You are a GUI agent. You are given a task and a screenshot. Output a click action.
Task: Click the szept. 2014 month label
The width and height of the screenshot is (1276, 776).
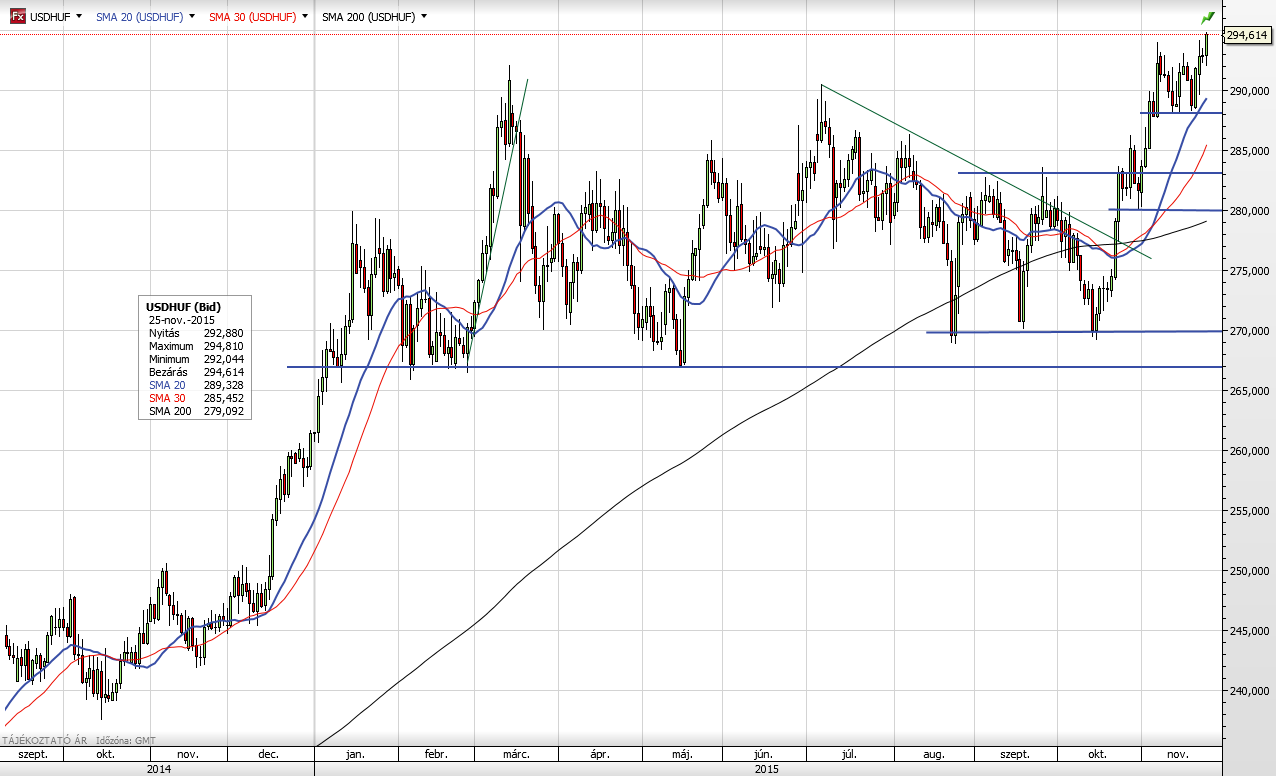(x=31, y=755)
